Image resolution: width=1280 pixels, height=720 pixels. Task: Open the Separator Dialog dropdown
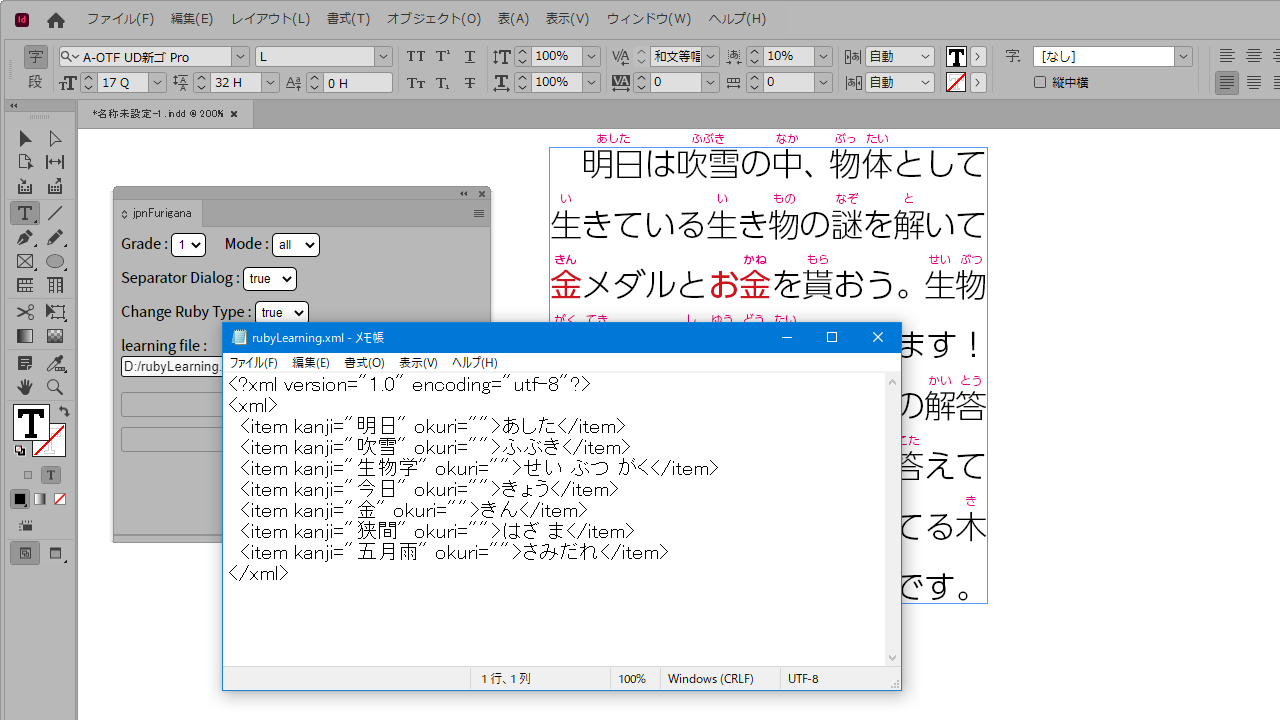coord(270,279)
